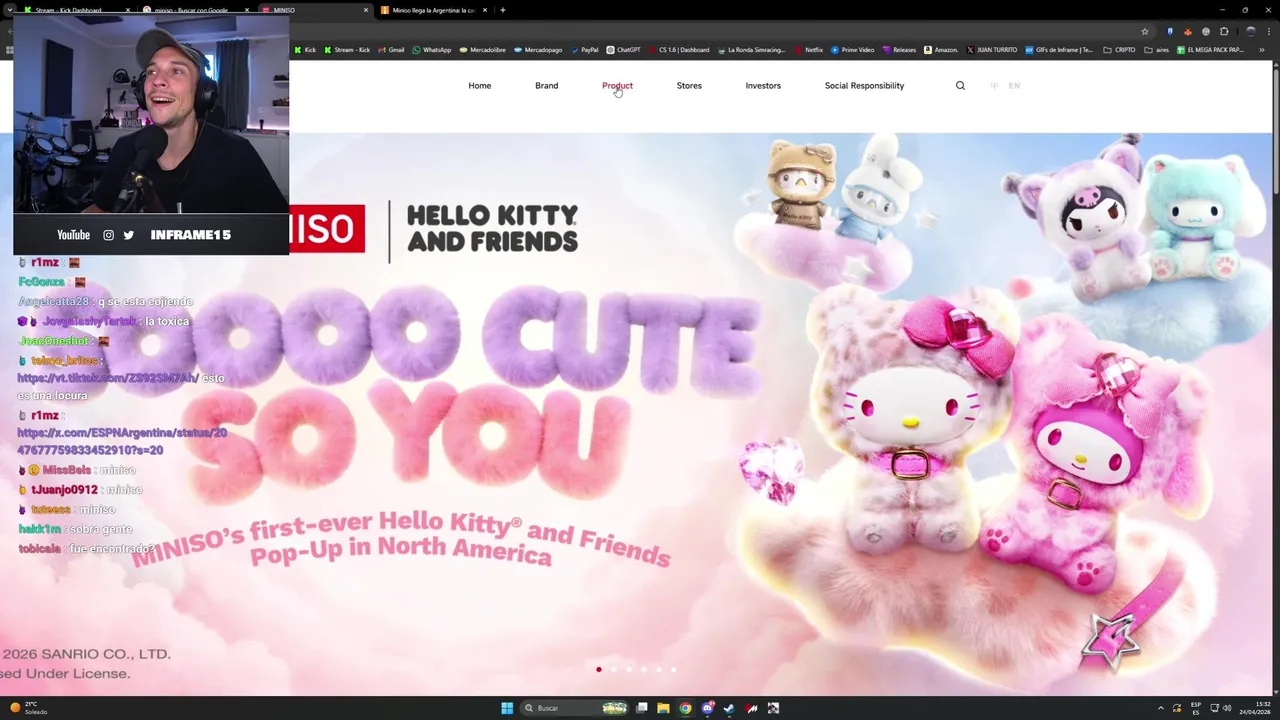Bookmark this page with the star icon

pyautogui.click(x=1144, y=31)
